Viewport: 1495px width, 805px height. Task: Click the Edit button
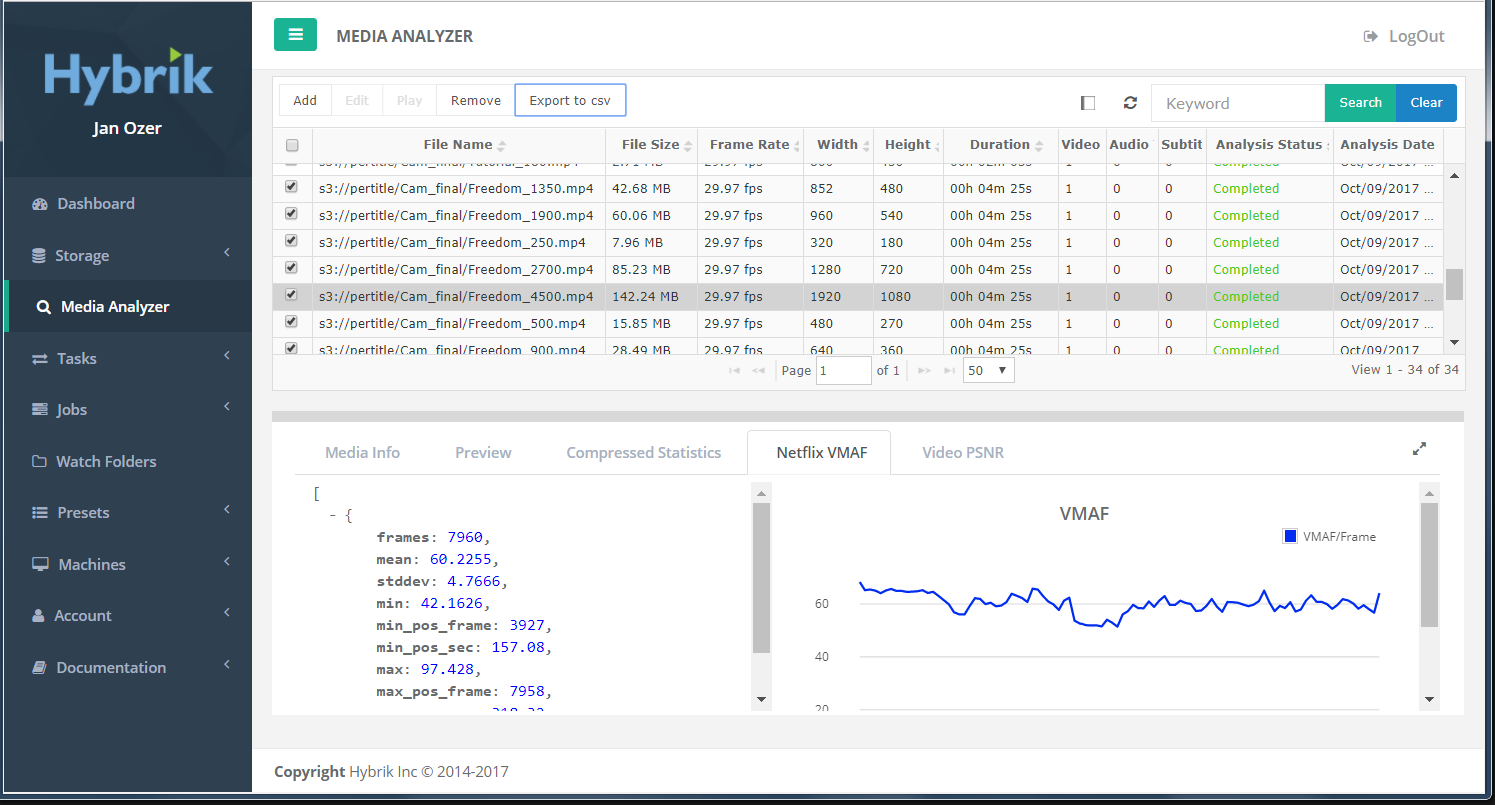point(357,101)
